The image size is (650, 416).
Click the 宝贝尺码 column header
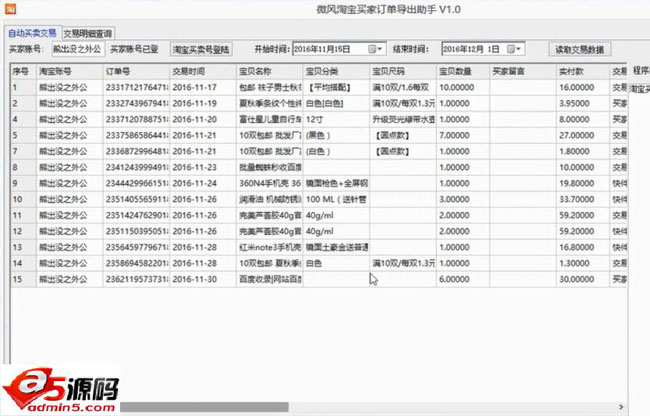pyautogui.click(x=403, y=71)
